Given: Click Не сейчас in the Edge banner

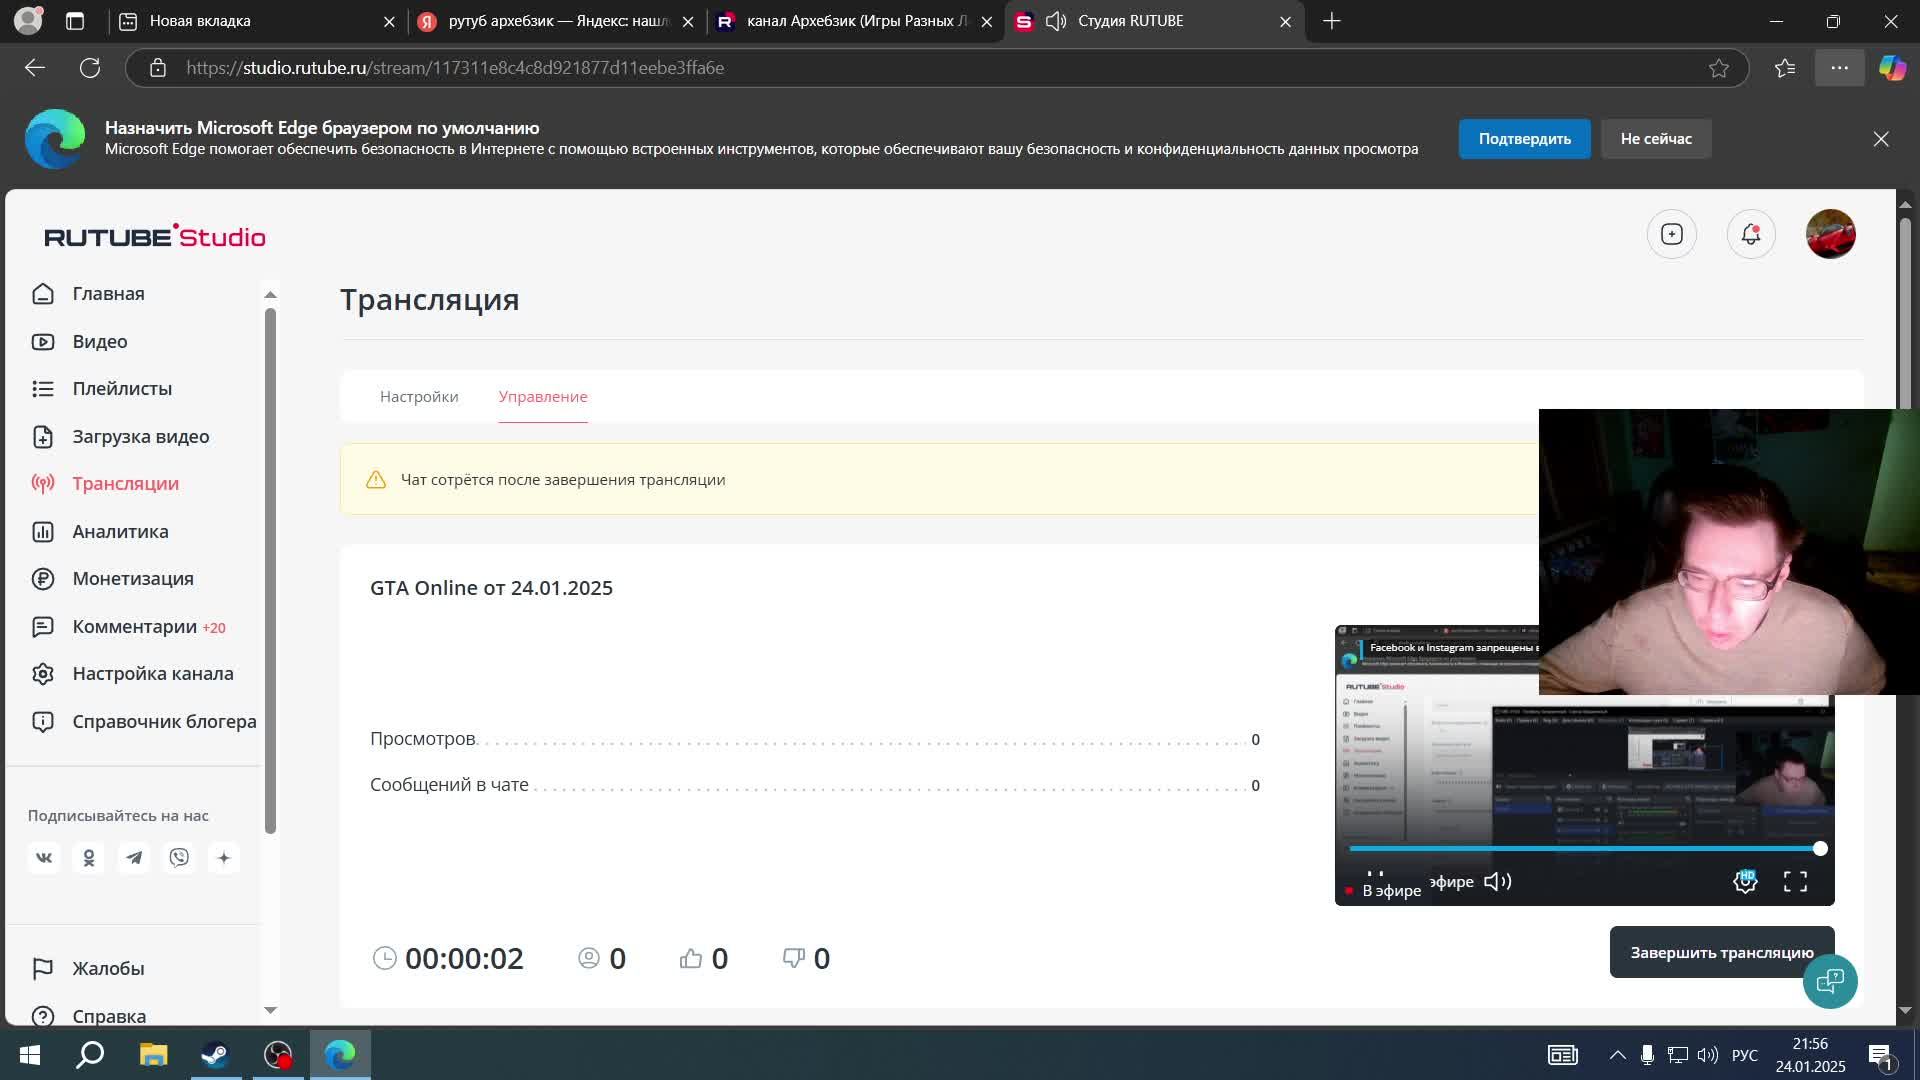Looking at the screenshot, I should tap(1656, 139).
